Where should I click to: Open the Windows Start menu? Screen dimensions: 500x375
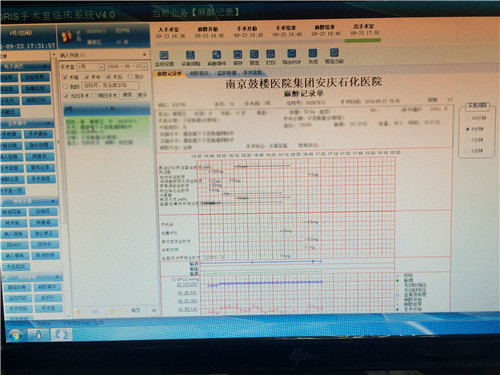coord(15,335)
